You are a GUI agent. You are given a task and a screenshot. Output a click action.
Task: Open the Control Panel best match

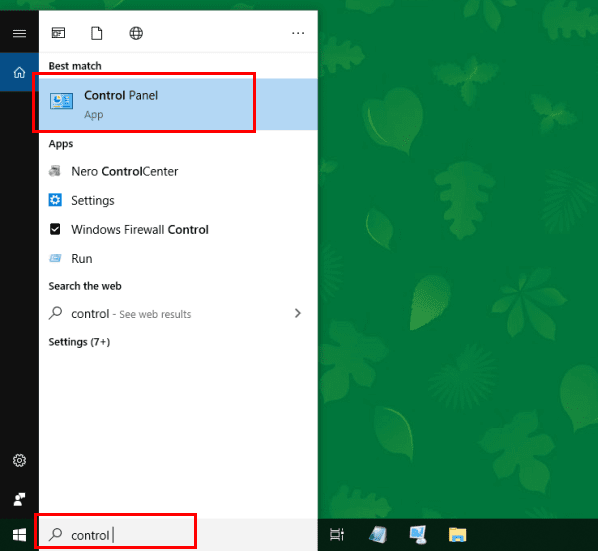point(178,104)
